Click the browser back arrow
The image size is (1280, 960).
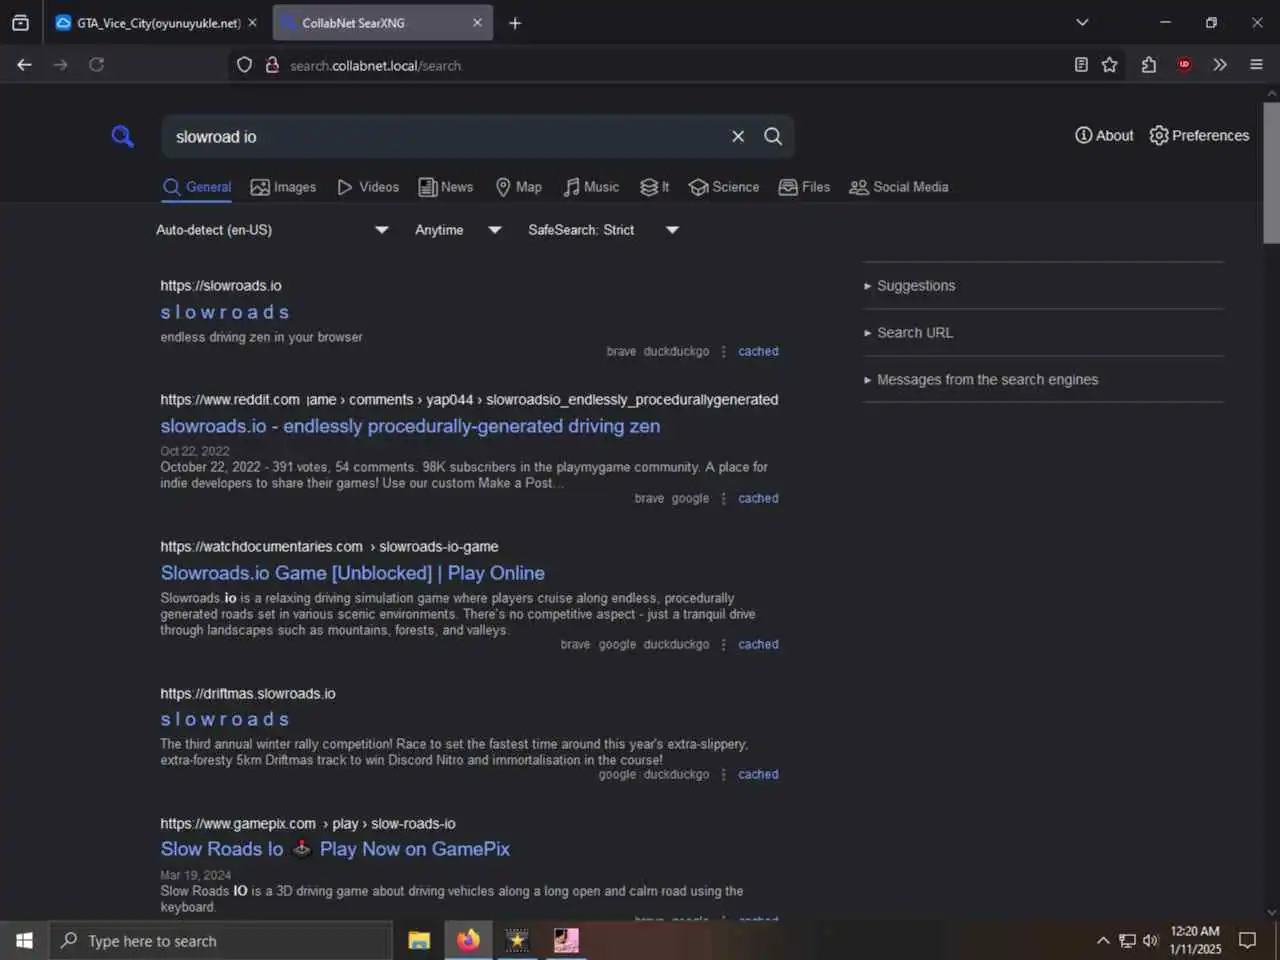coord(24,65)
